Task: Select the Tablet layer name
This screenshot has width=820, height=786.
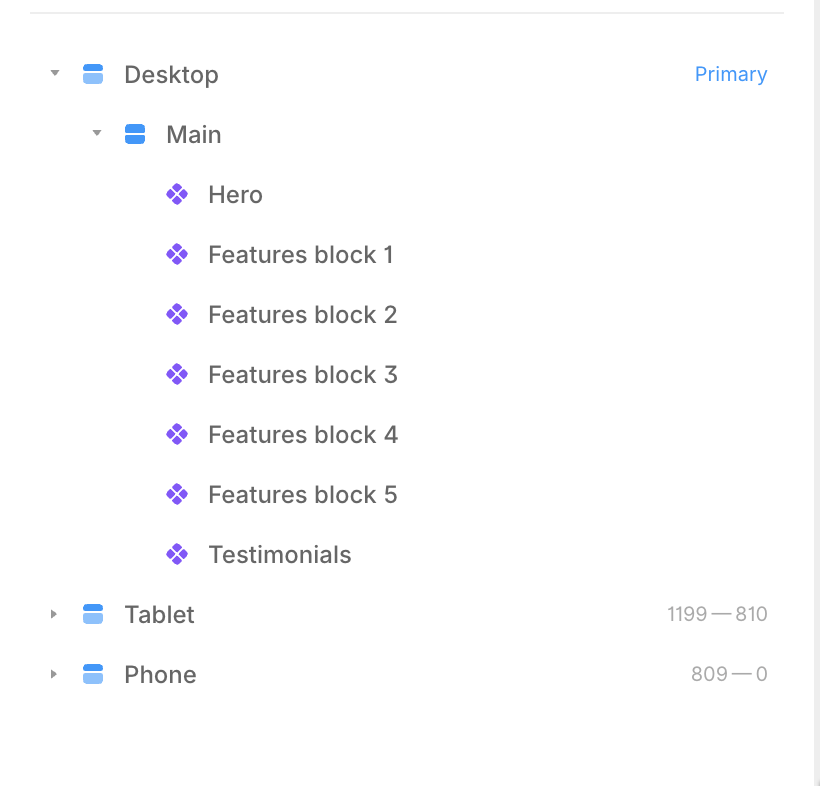Action: pos(160,614)
